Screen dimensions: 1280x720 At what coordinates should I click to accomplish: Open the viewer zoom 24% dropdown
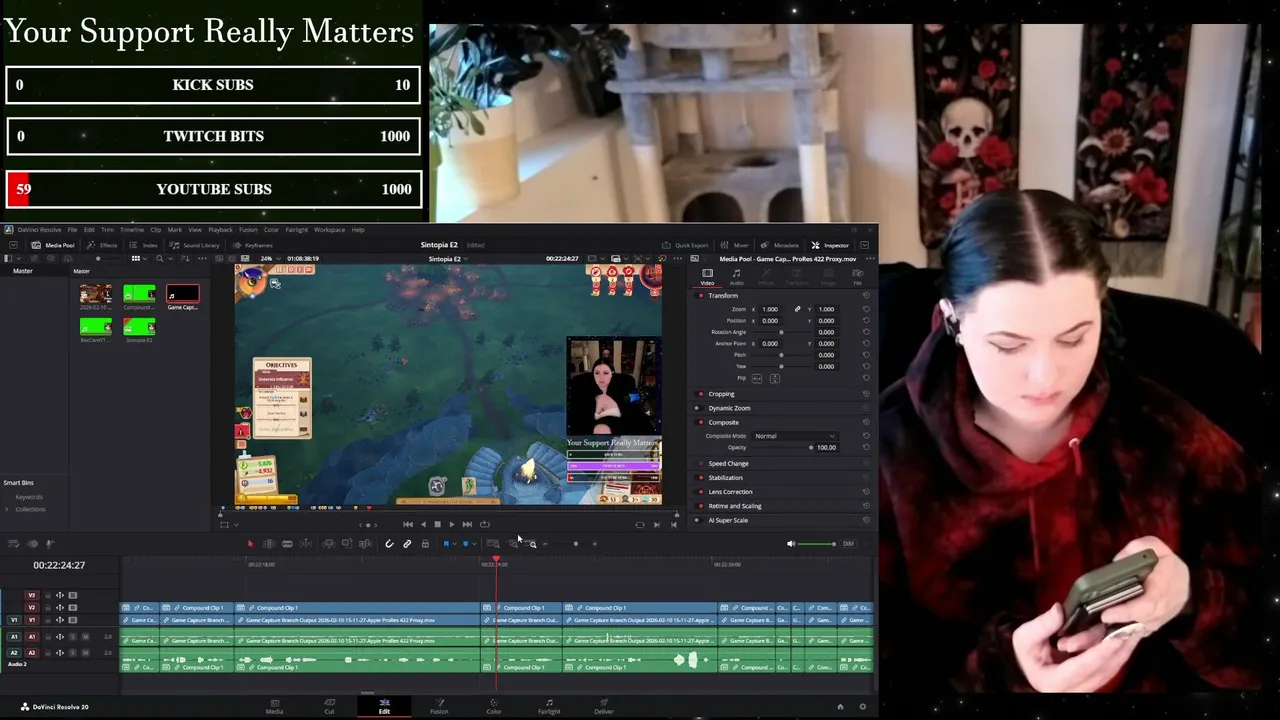[x=270, y=259]
